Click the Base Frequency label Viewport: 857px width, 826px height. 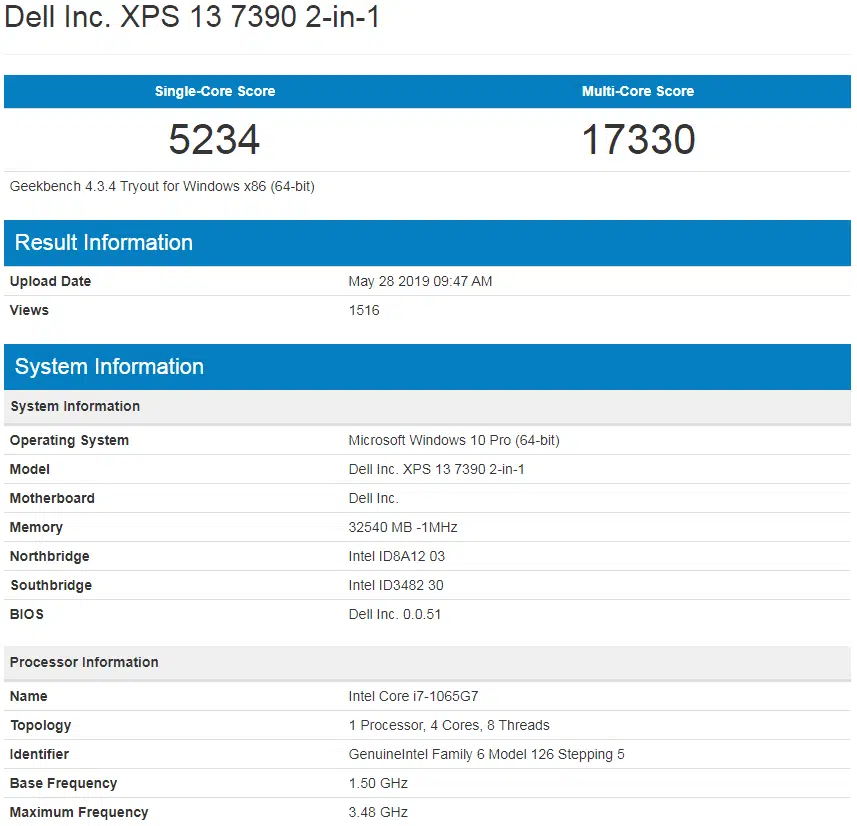(x=63, y=783)
